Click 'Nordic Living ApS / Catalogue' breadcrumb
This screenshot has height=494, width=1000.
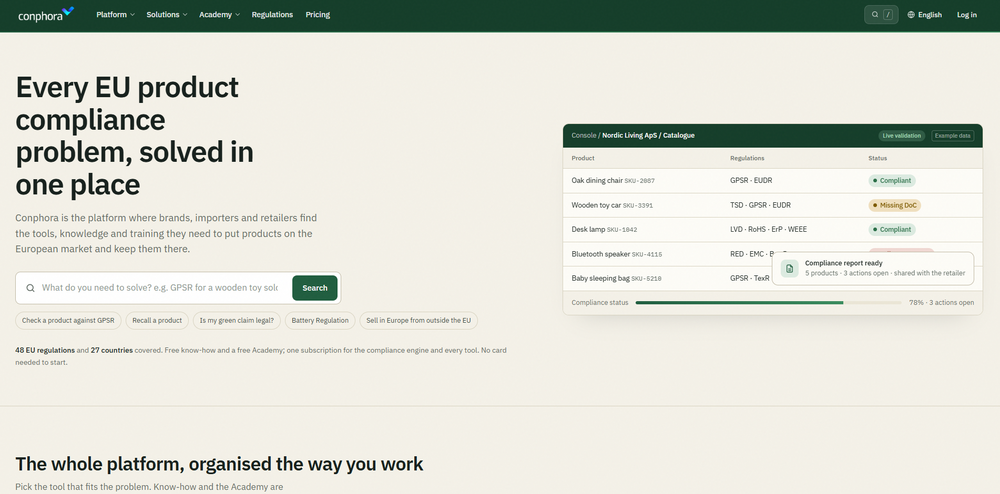pos(648,136)
